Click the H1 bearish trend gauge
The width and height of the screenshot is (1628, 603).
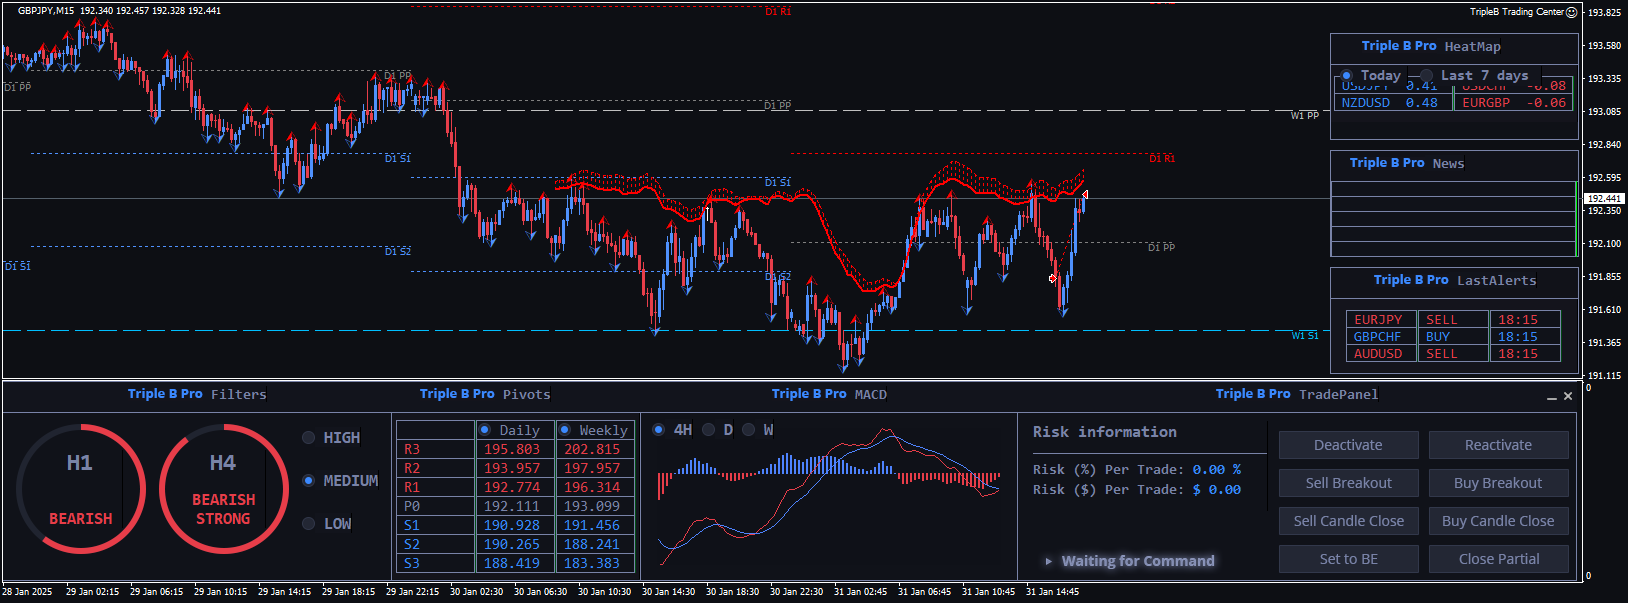coord(80,489)
